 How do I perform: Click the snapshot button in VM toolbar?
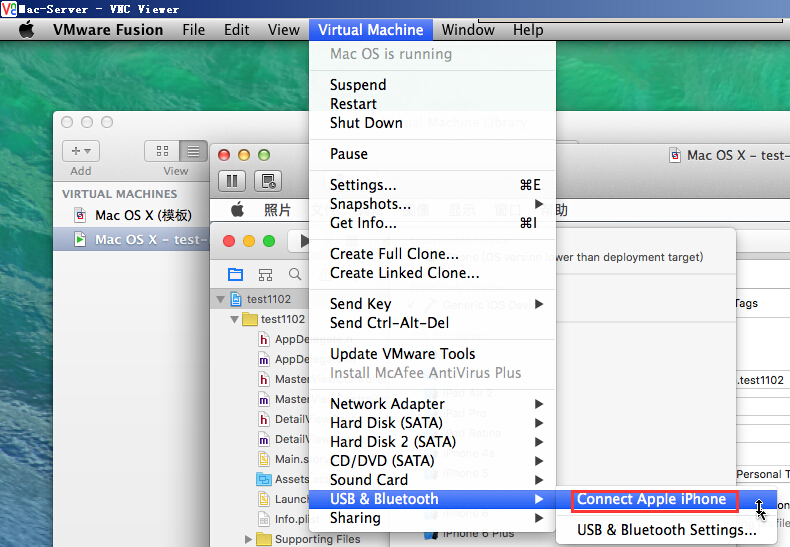click(268, 181)
